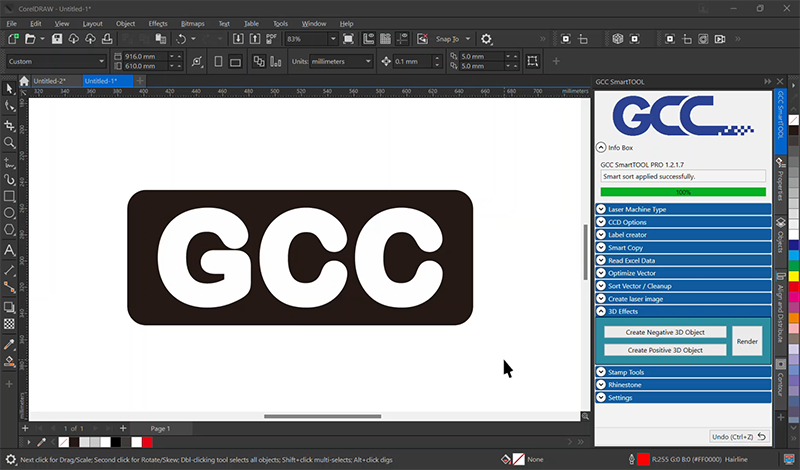Screen dimensions: 800x470
Task: Expand the Laser Machine Type section
Action: tap(602, 210)
